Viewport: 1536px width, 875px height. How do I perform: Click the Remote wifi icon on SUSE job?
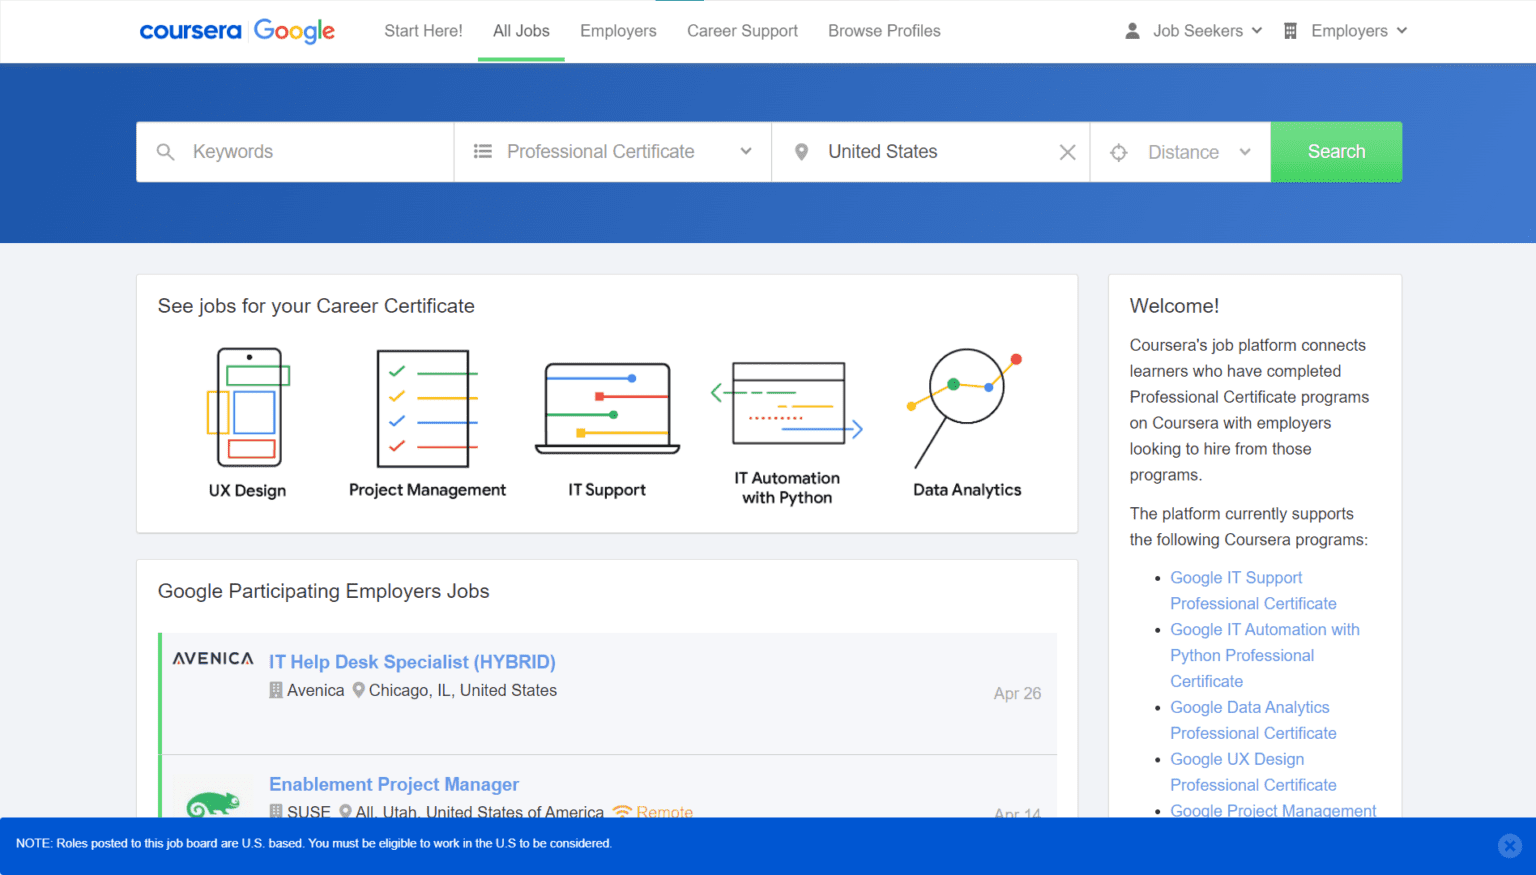pyautogui.click(x=624, y=811)
